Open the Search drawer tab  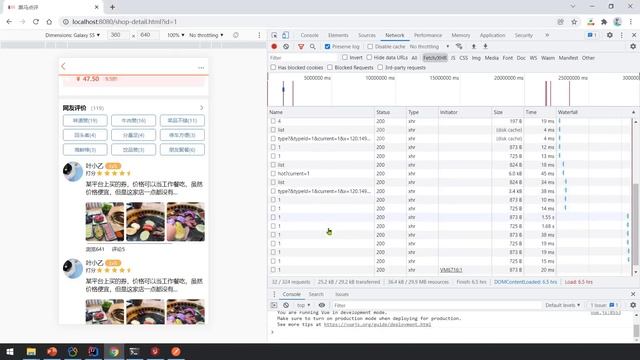click(x=316, y=294)
